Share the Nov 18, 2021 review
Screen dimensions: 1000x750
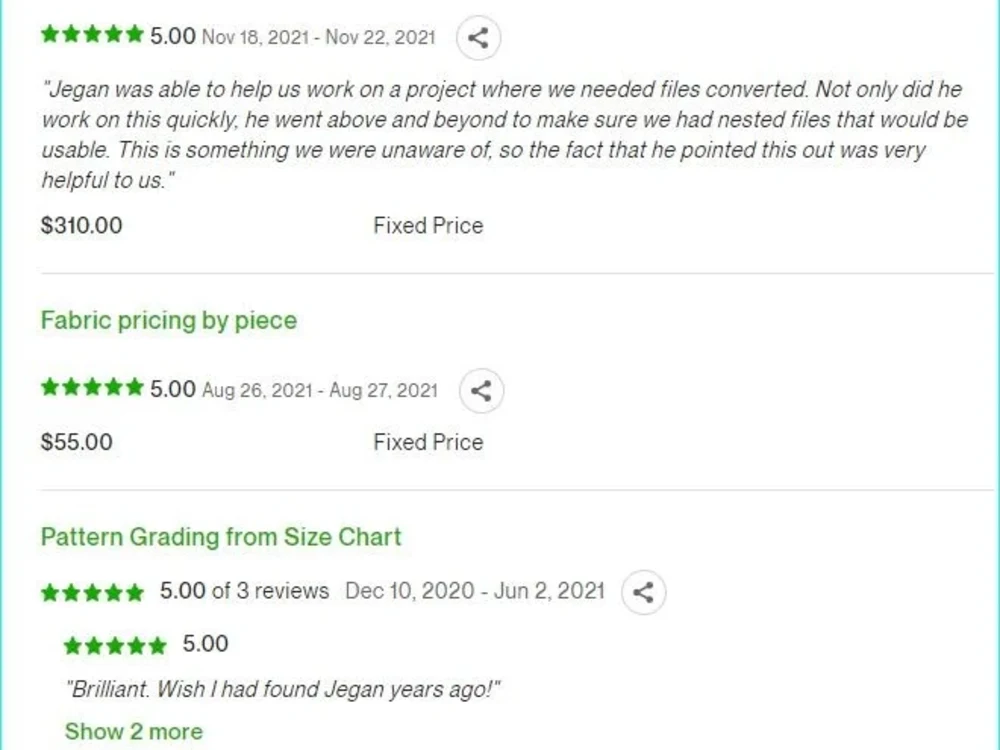coord(478,38)
